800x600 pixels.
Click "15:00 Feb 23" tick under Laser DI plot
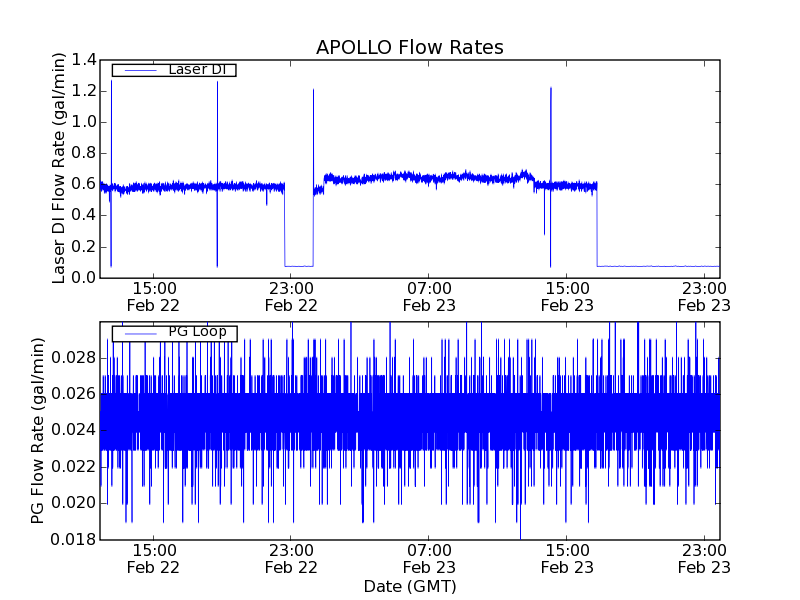(567, 297)
